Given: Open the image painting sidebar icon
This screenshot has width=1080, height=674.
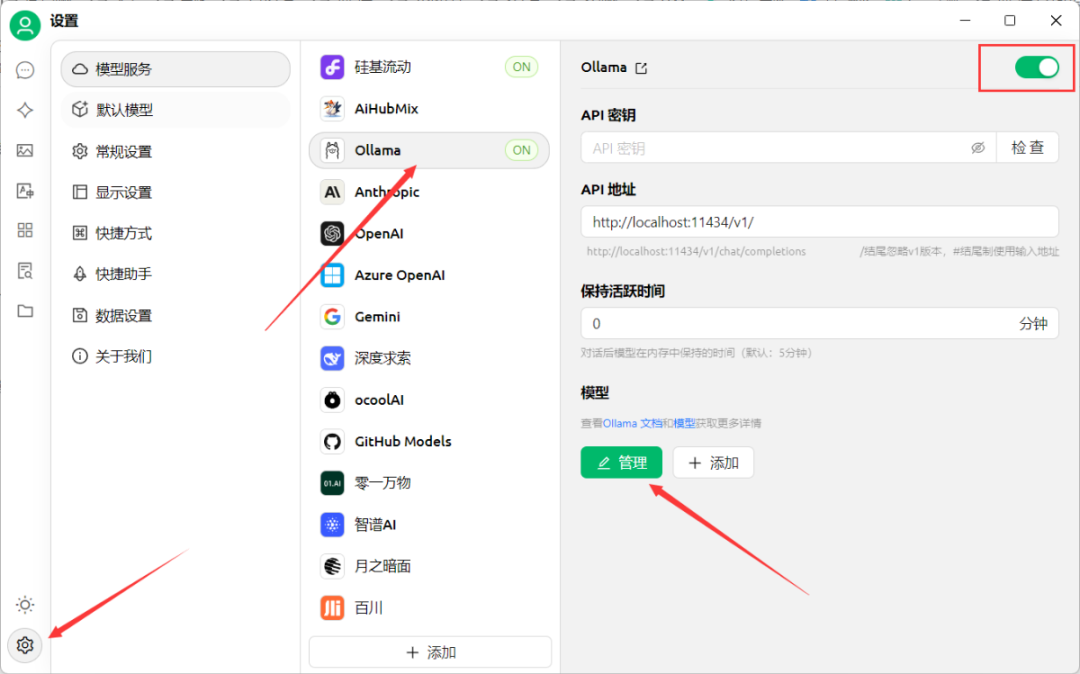Looking at the screenshot, I should [x=25, y=150].
